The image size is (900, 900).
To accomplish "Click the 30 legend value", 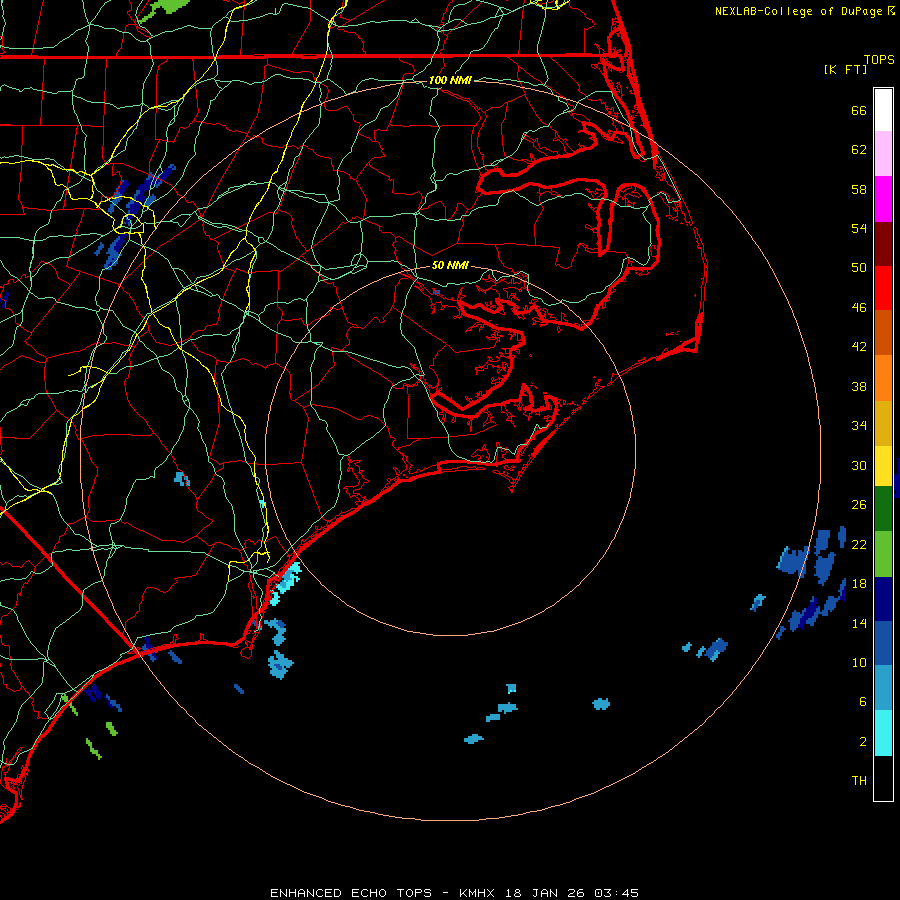I will tap(859, 465).
